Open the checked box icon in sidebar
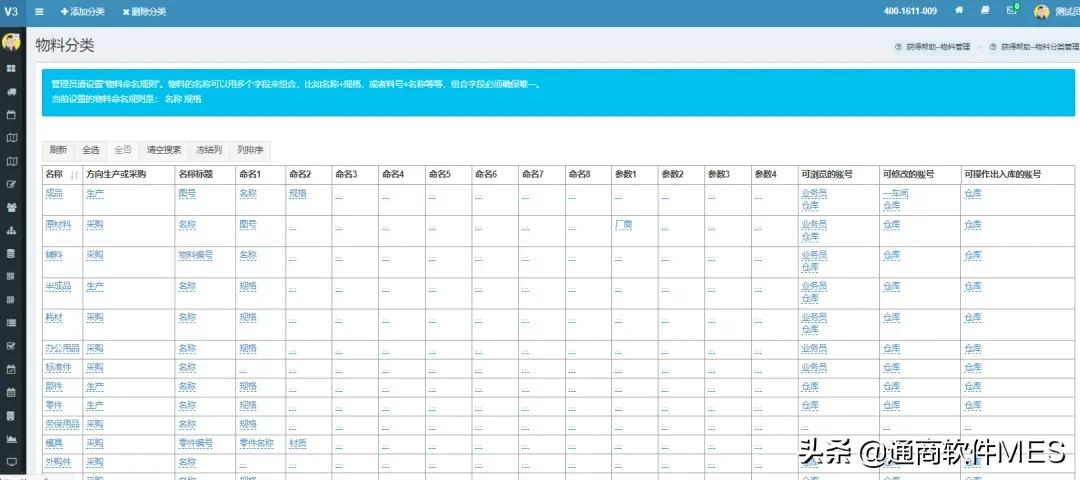Image resolution: width=1080 pixels, height=480 pixels. pos(11,346)
